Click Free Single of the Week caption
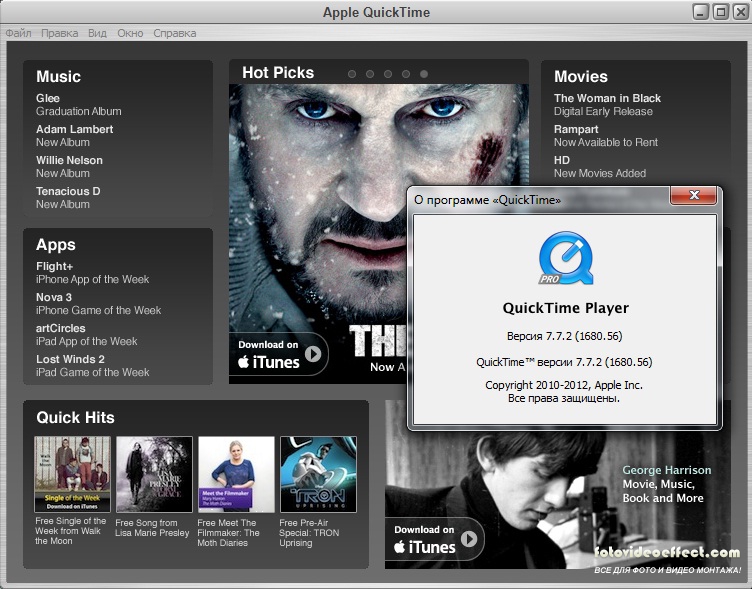The width and height of the screenshot is (752, 589). point(70,531)
